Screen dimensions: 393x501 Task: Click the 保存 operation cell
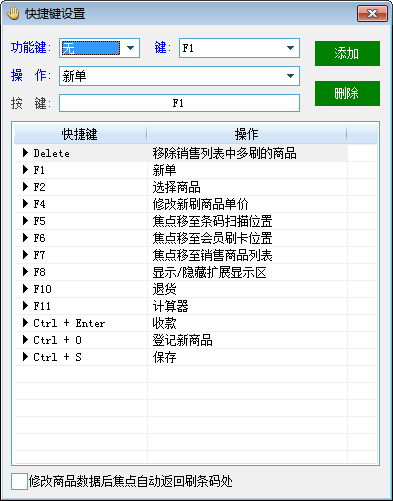coord(247,357)
